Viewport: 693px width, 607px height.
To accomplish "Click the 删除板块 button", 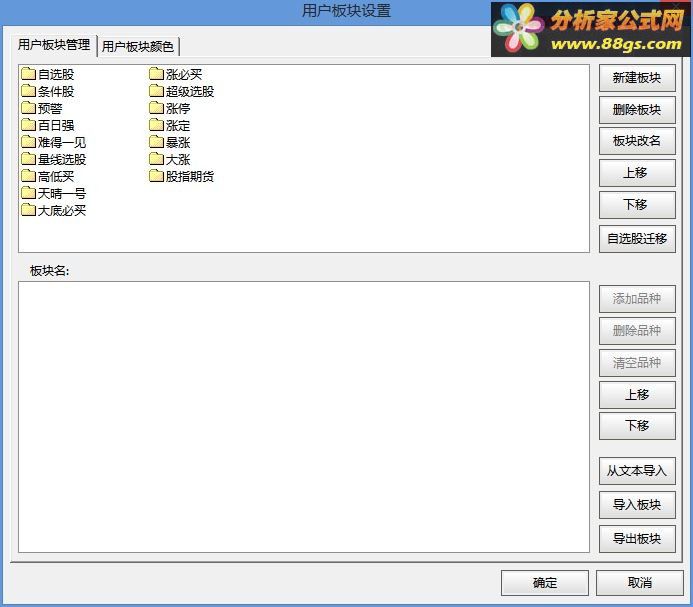I will pyautogui.click(x=637, y=110).
